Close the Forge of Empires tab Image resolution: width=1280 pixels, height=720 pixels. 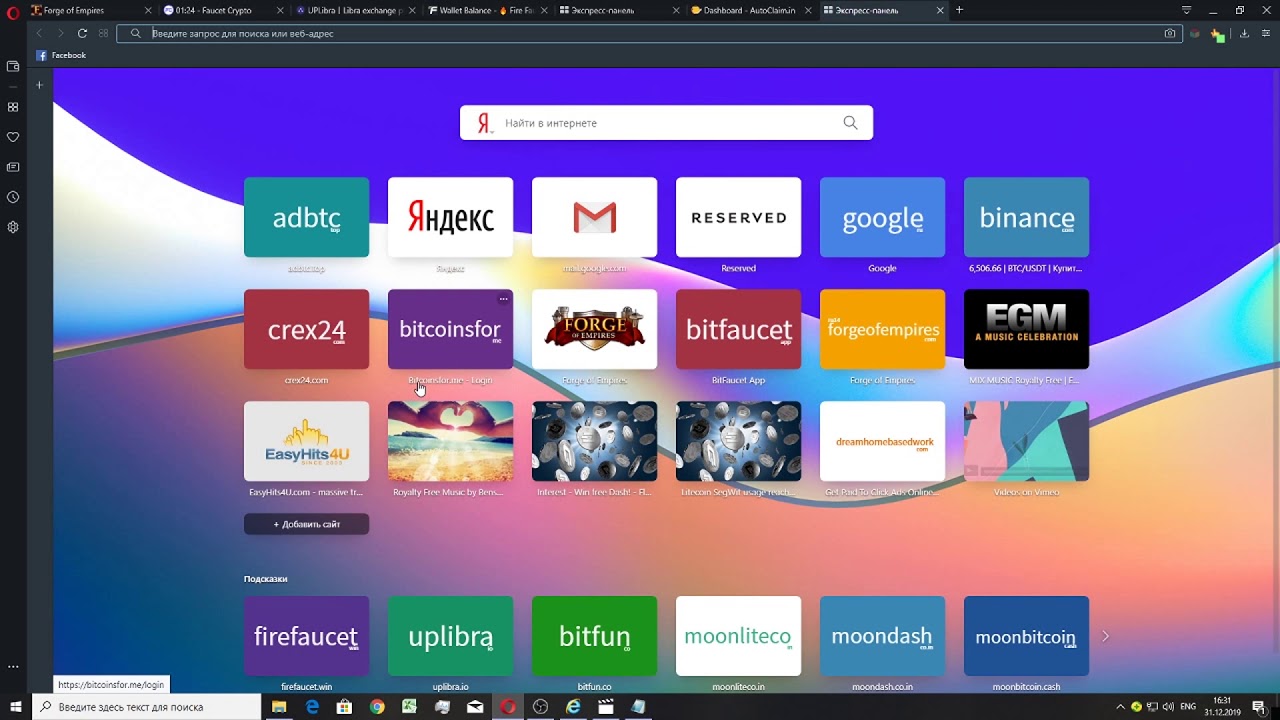click(x=148, y=11)
